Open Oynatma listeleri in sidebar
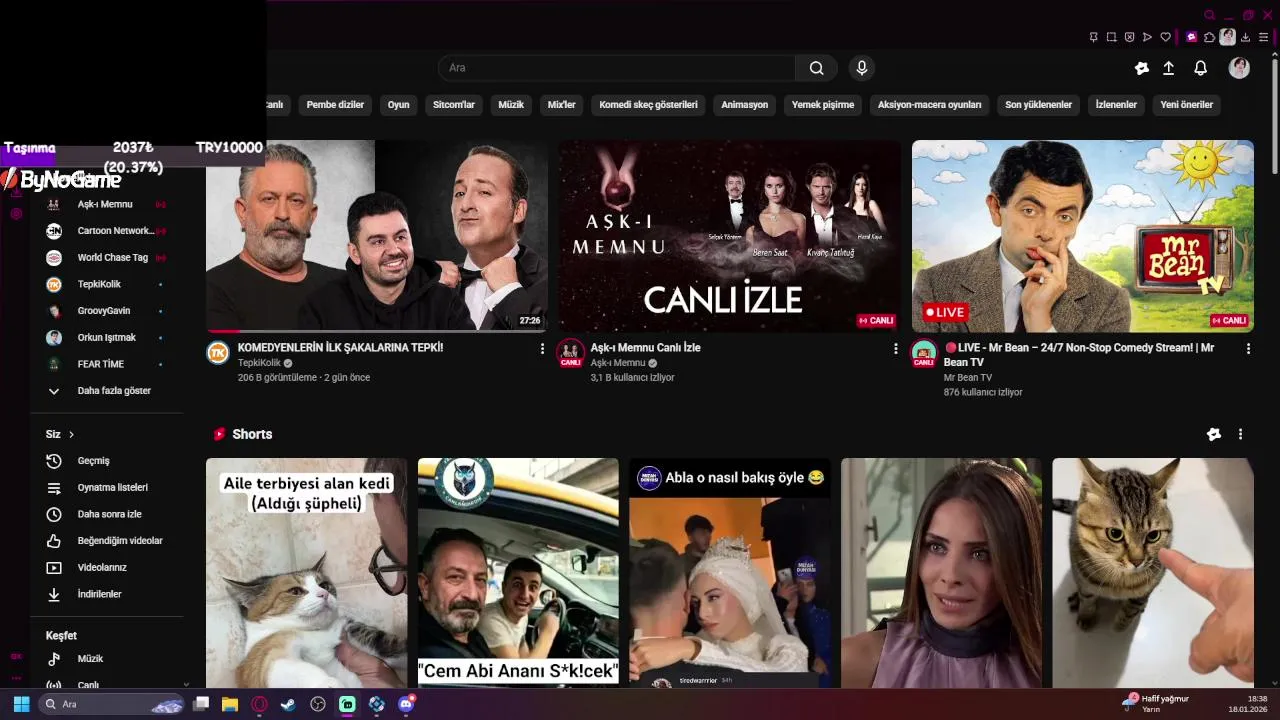1280x720 pixels. click(107, 488)
